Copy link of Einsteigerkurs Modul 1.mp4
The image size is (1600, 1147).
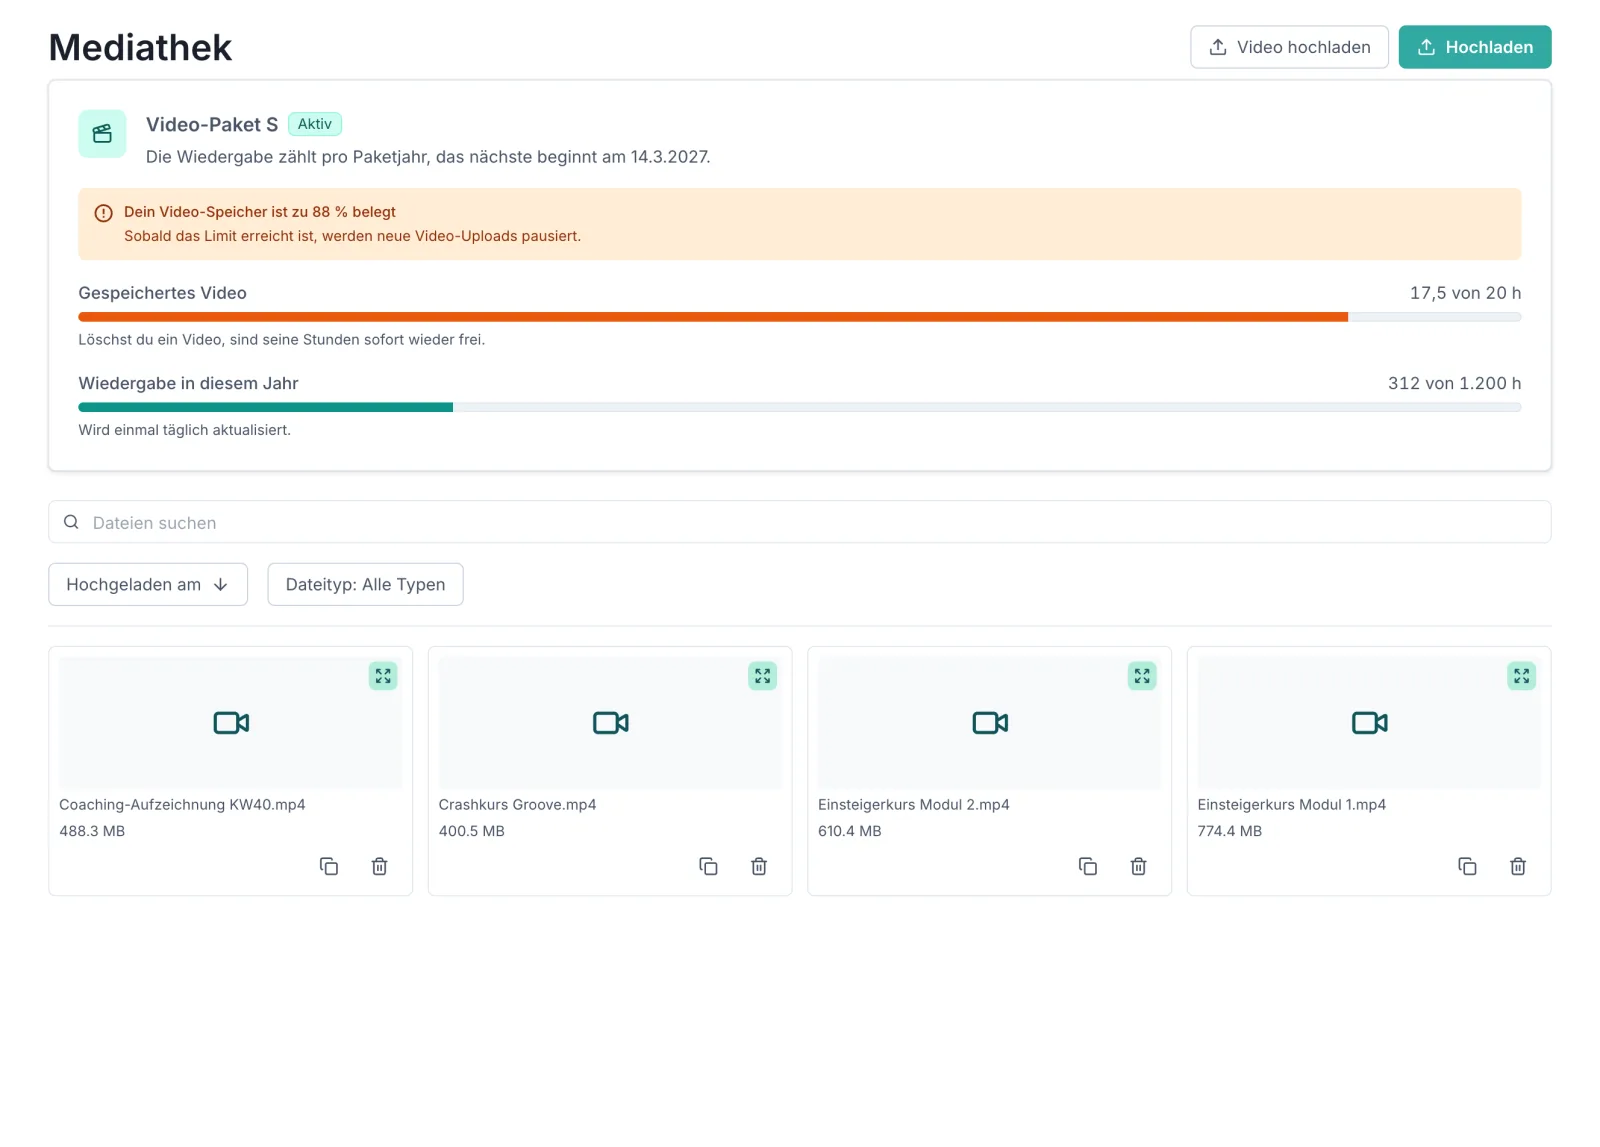pyautogui.click(x=1468, y=866)
